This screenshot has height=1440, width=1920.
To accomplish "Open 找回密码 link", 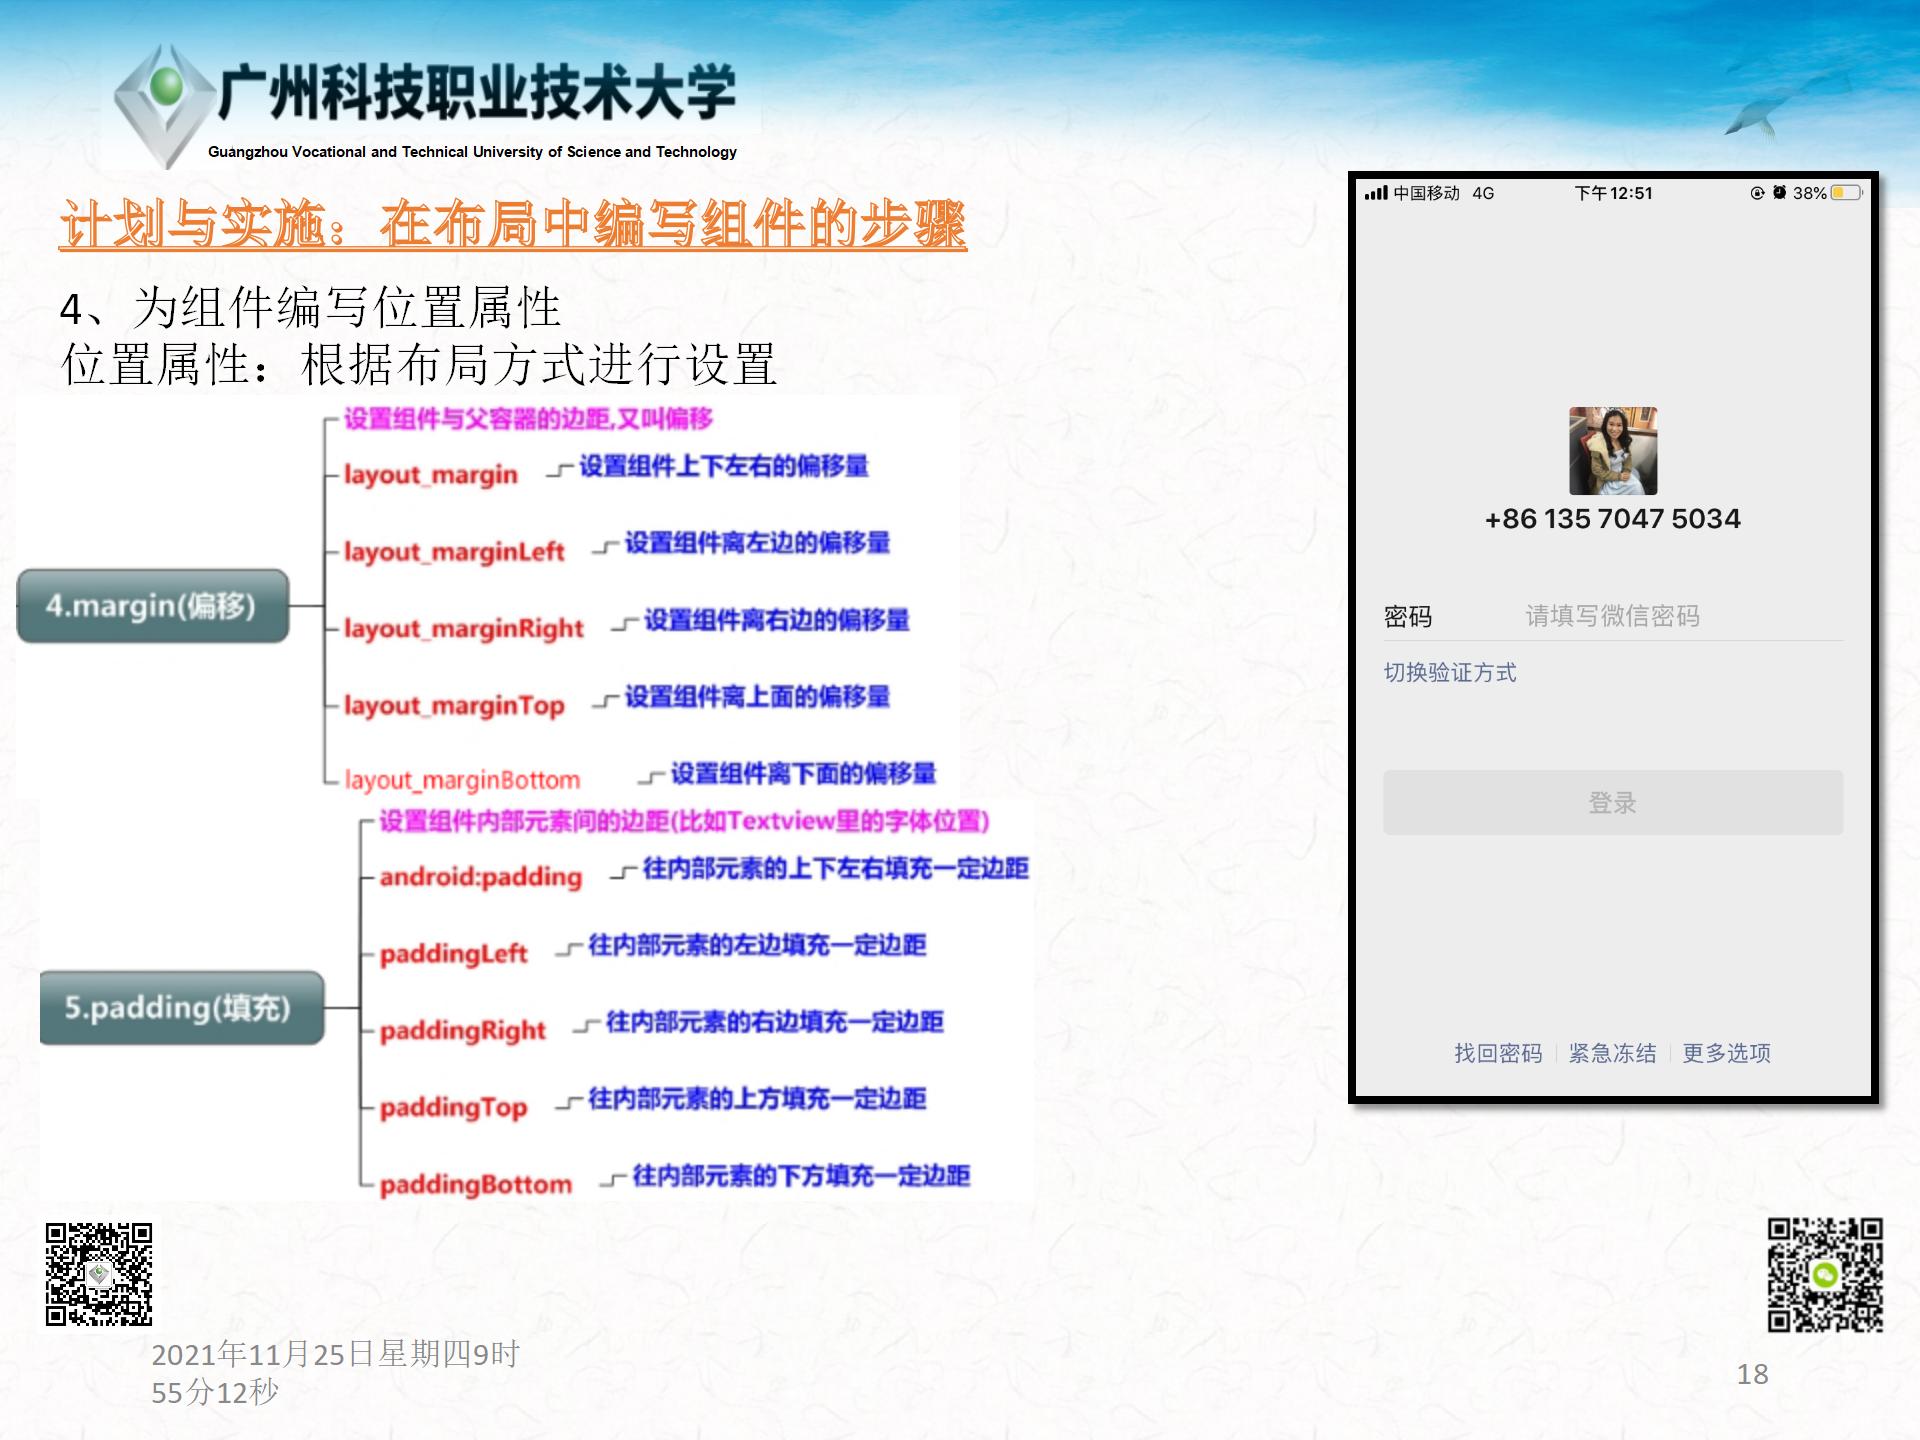I will [1497, 1053].
